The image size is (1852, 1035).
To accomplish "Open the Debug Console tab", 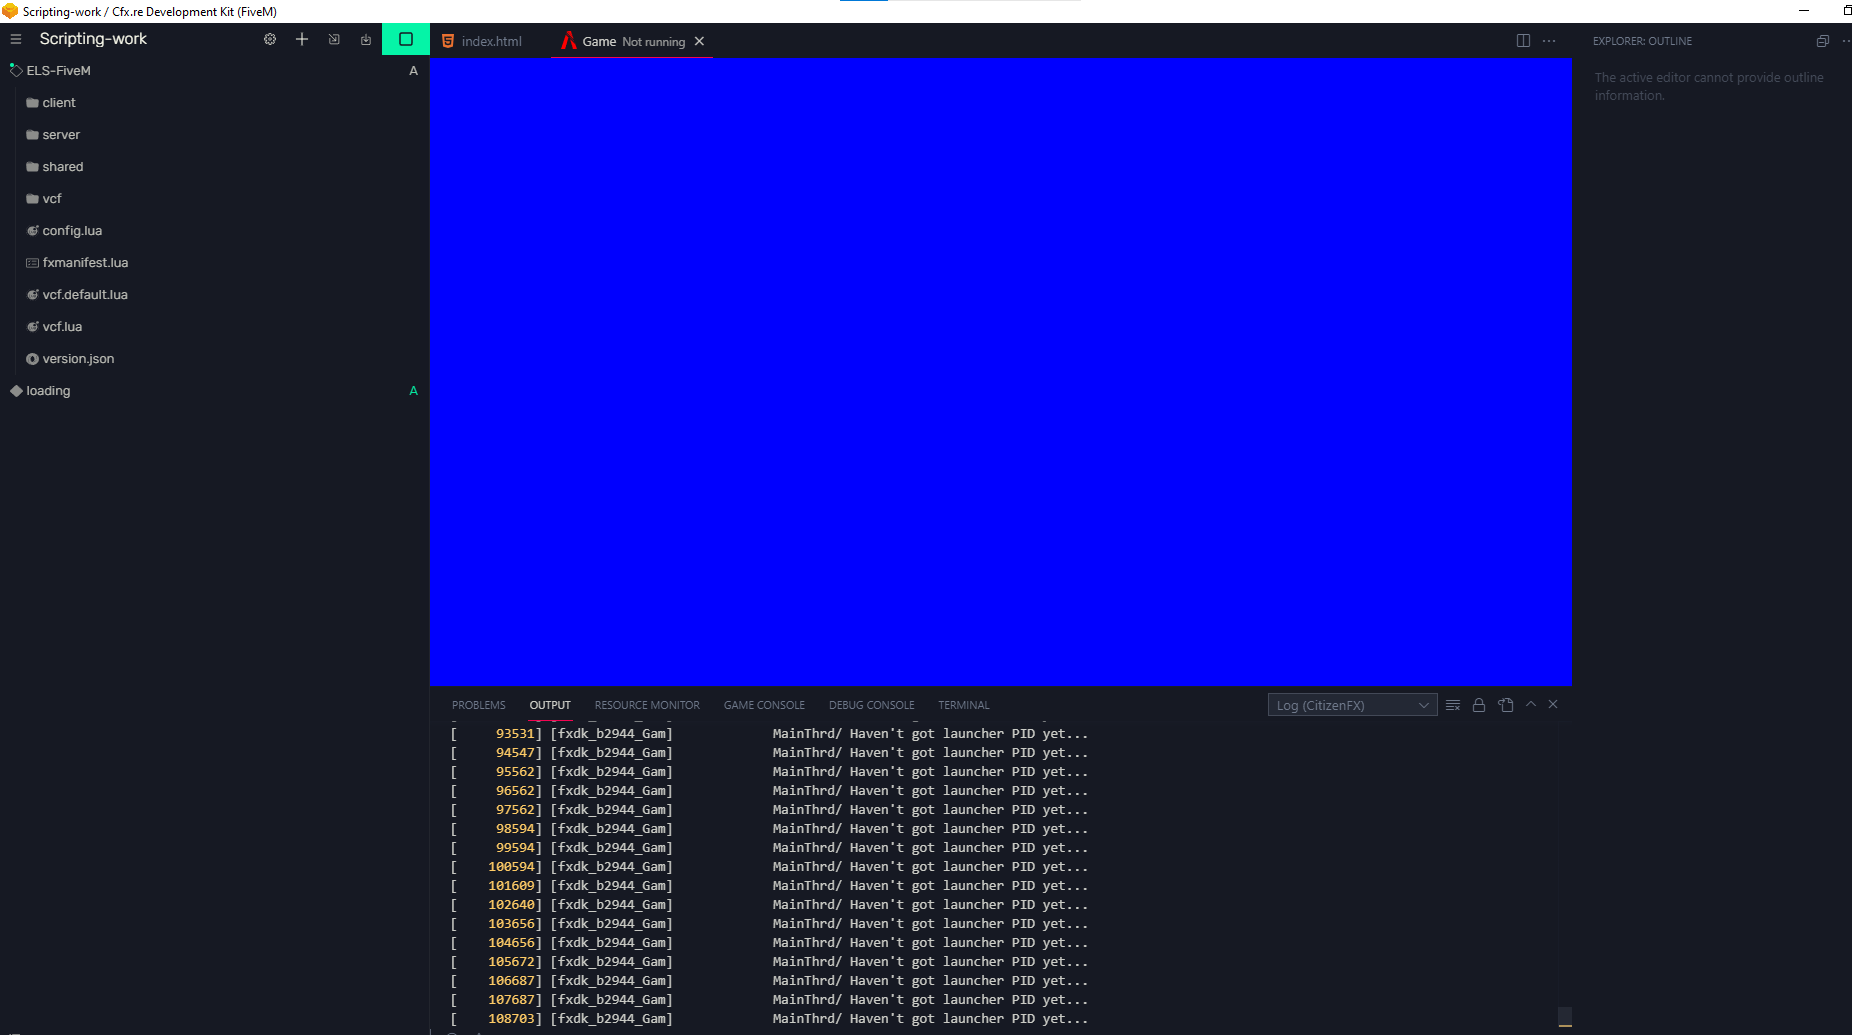I will point(871,705).
